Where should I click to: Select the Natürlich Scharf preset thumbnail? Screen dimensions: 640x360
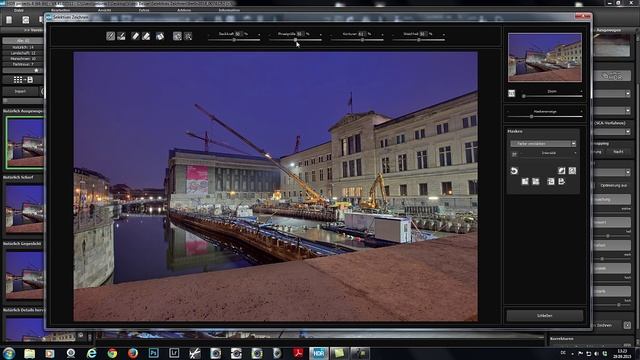[x=25, y=209]
